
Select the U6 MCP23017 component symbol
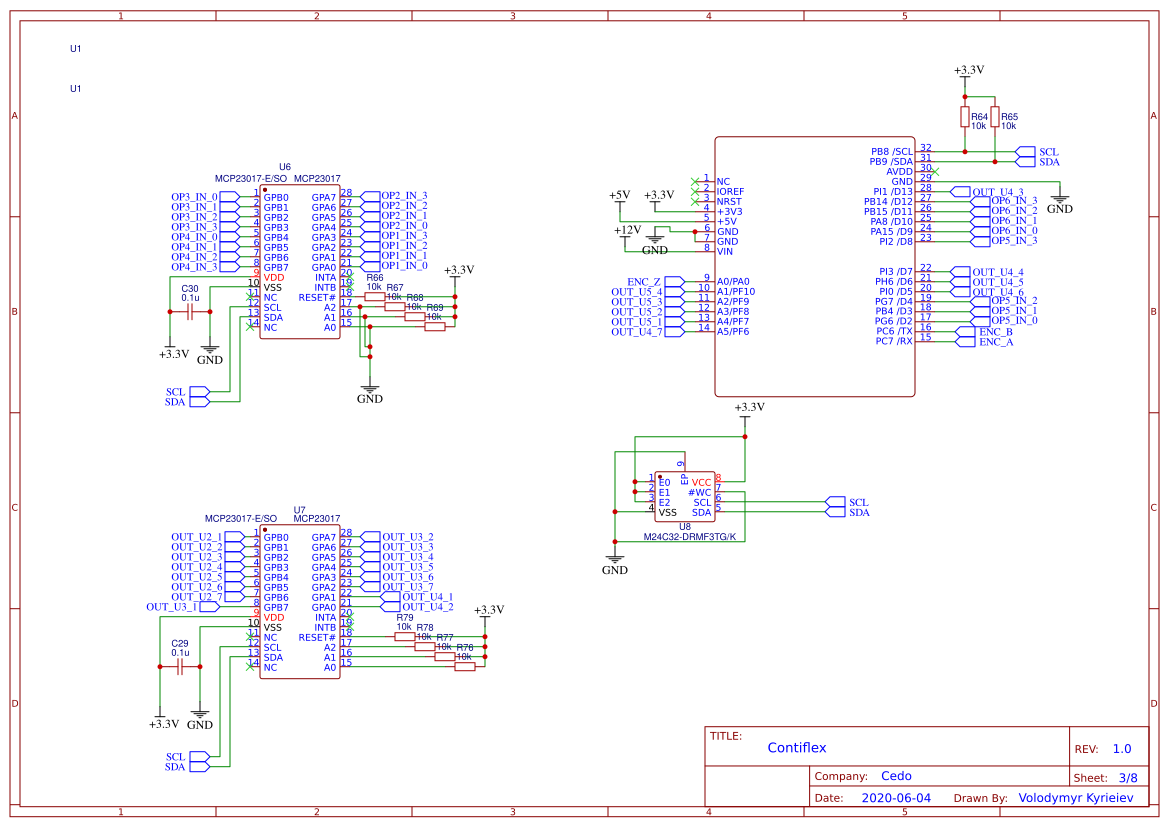click(299, 260)
